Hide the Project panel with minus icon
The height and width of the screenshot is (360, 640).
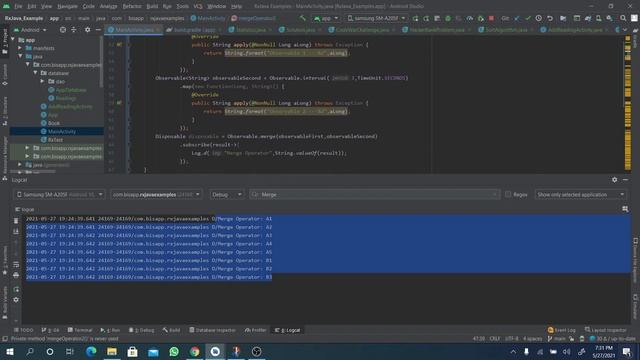coord(98,30)
